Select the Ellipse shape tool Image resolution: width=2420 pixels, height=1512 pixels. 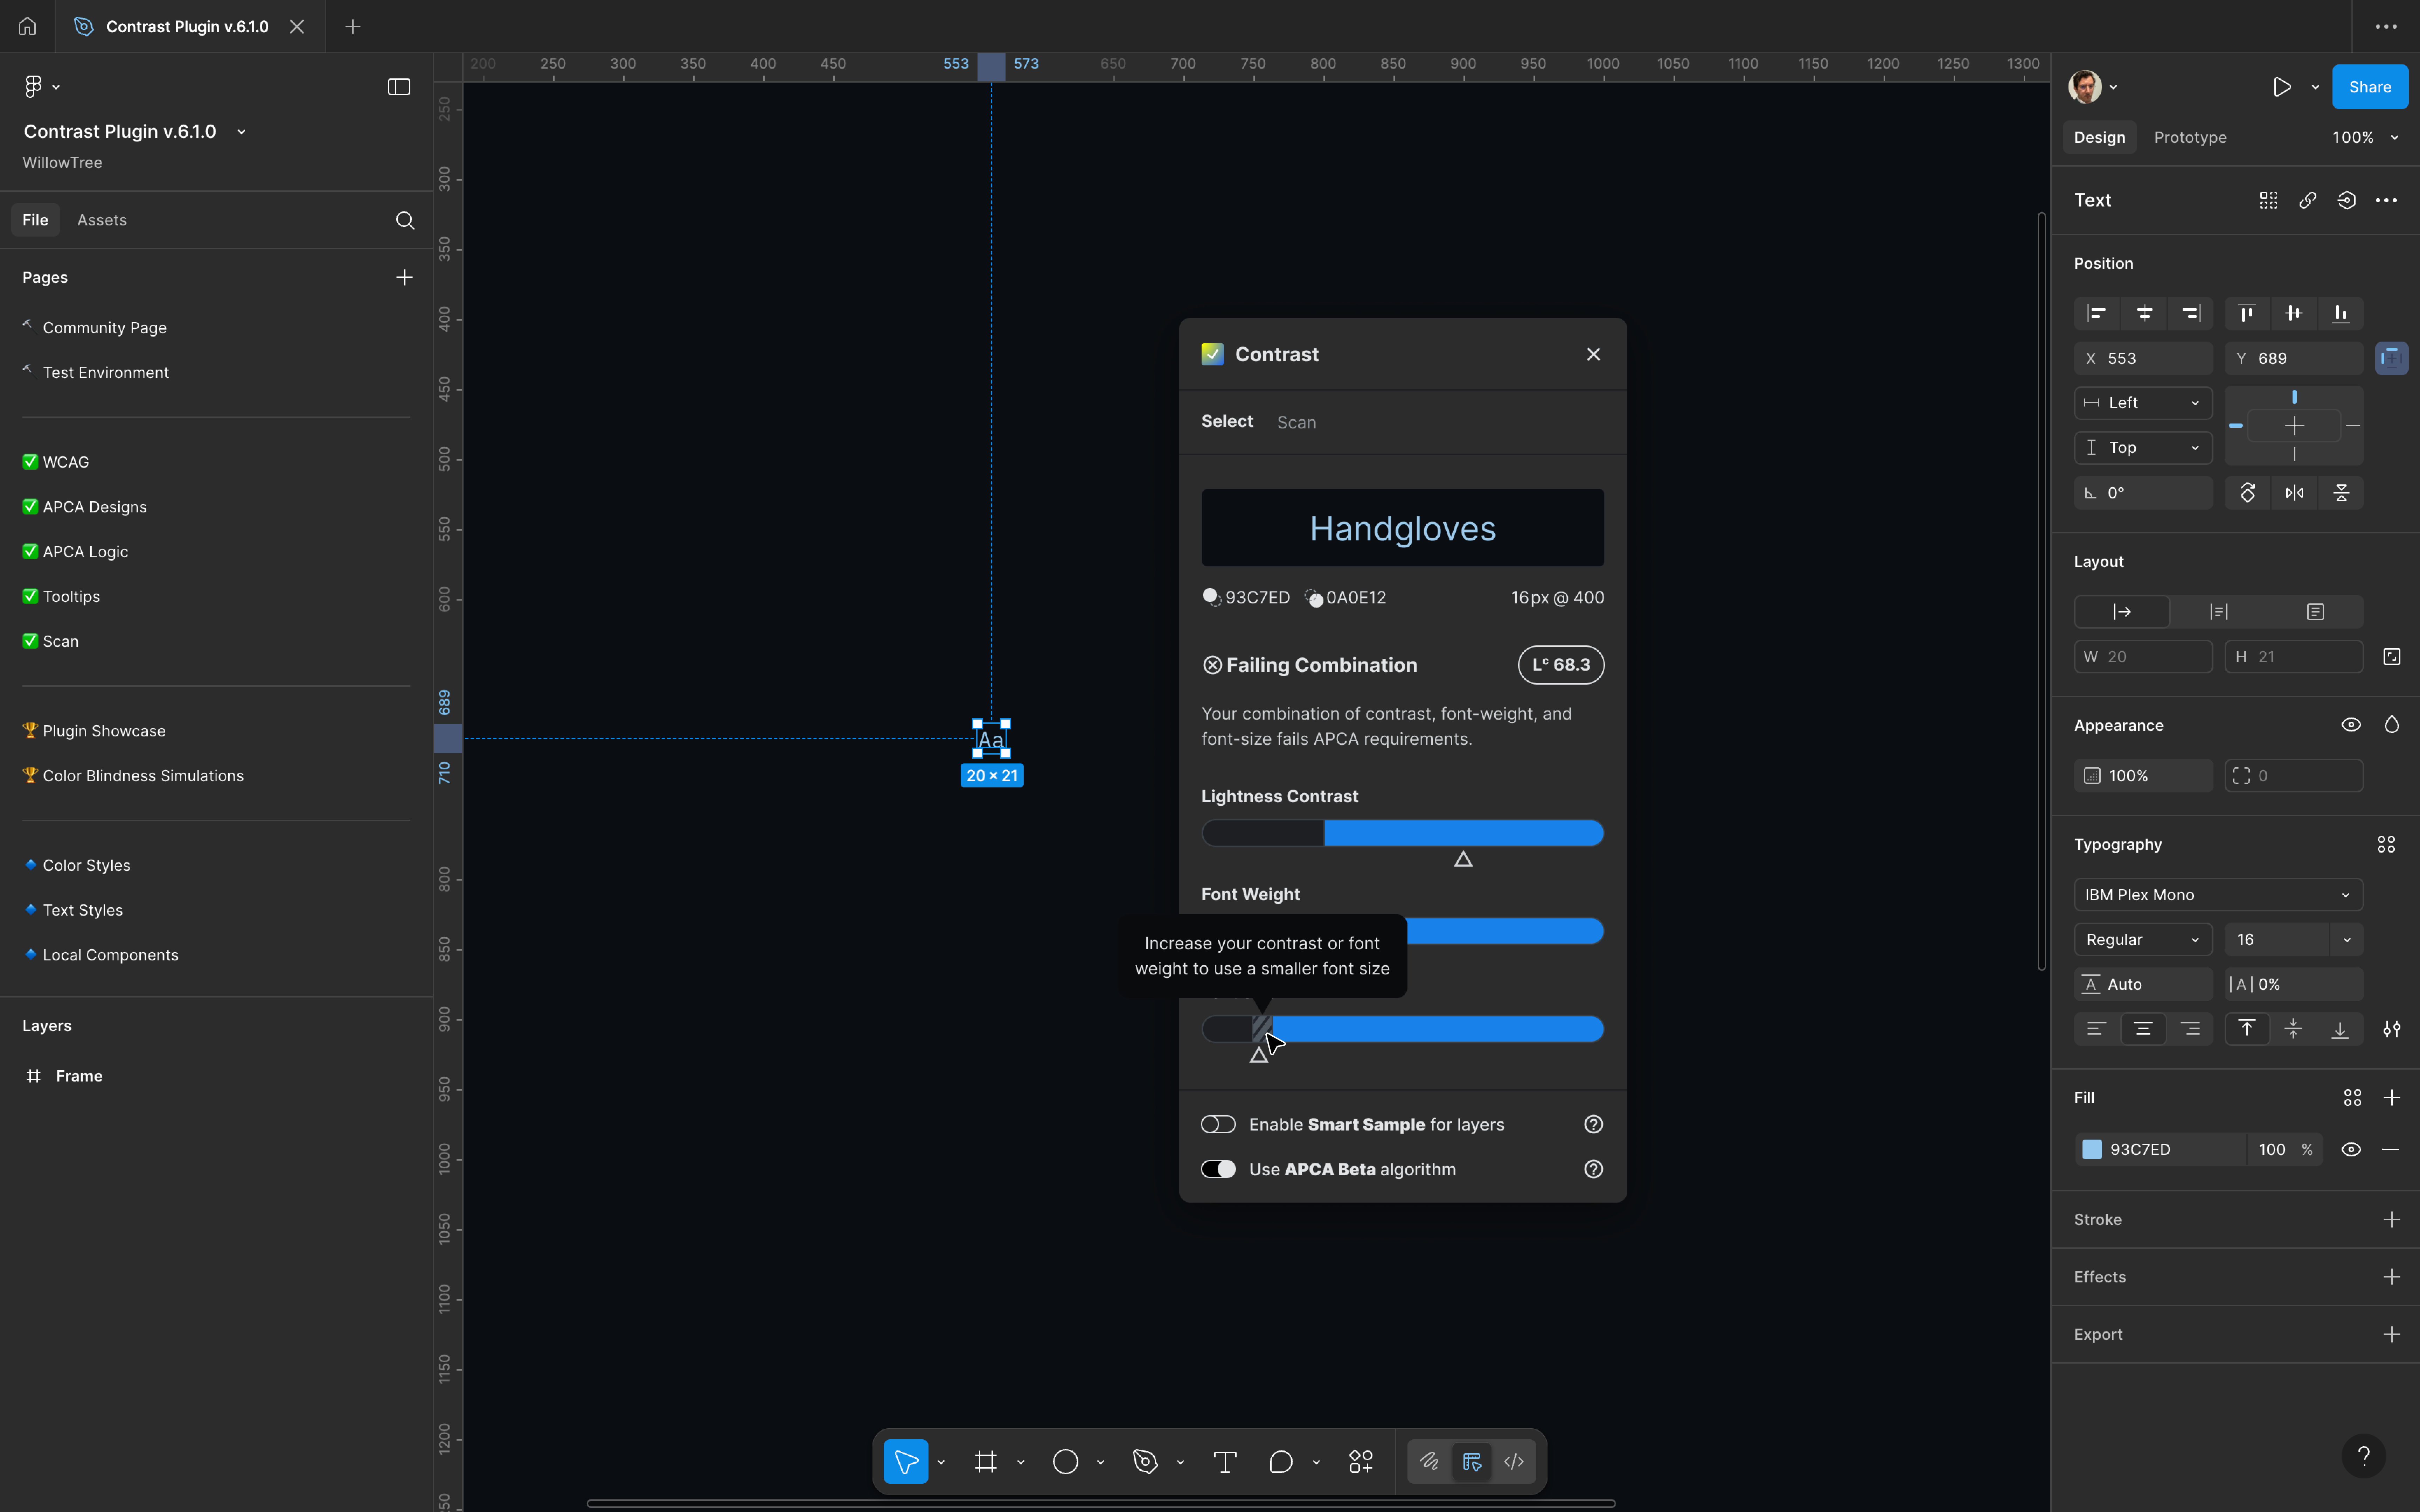[x=1066, y=1462]
